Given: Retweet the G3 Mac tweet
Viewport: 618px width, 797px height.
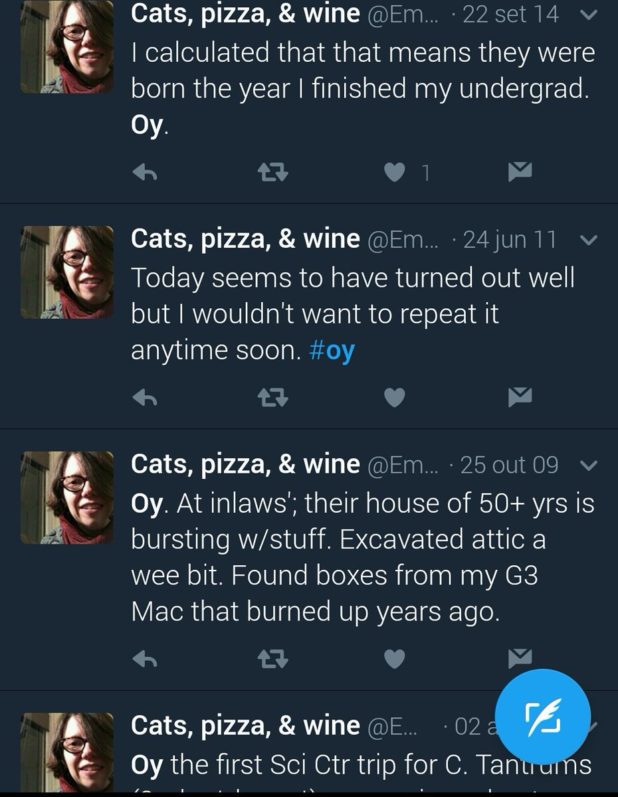Looking at the screenshot, I should tap(271, 658).
